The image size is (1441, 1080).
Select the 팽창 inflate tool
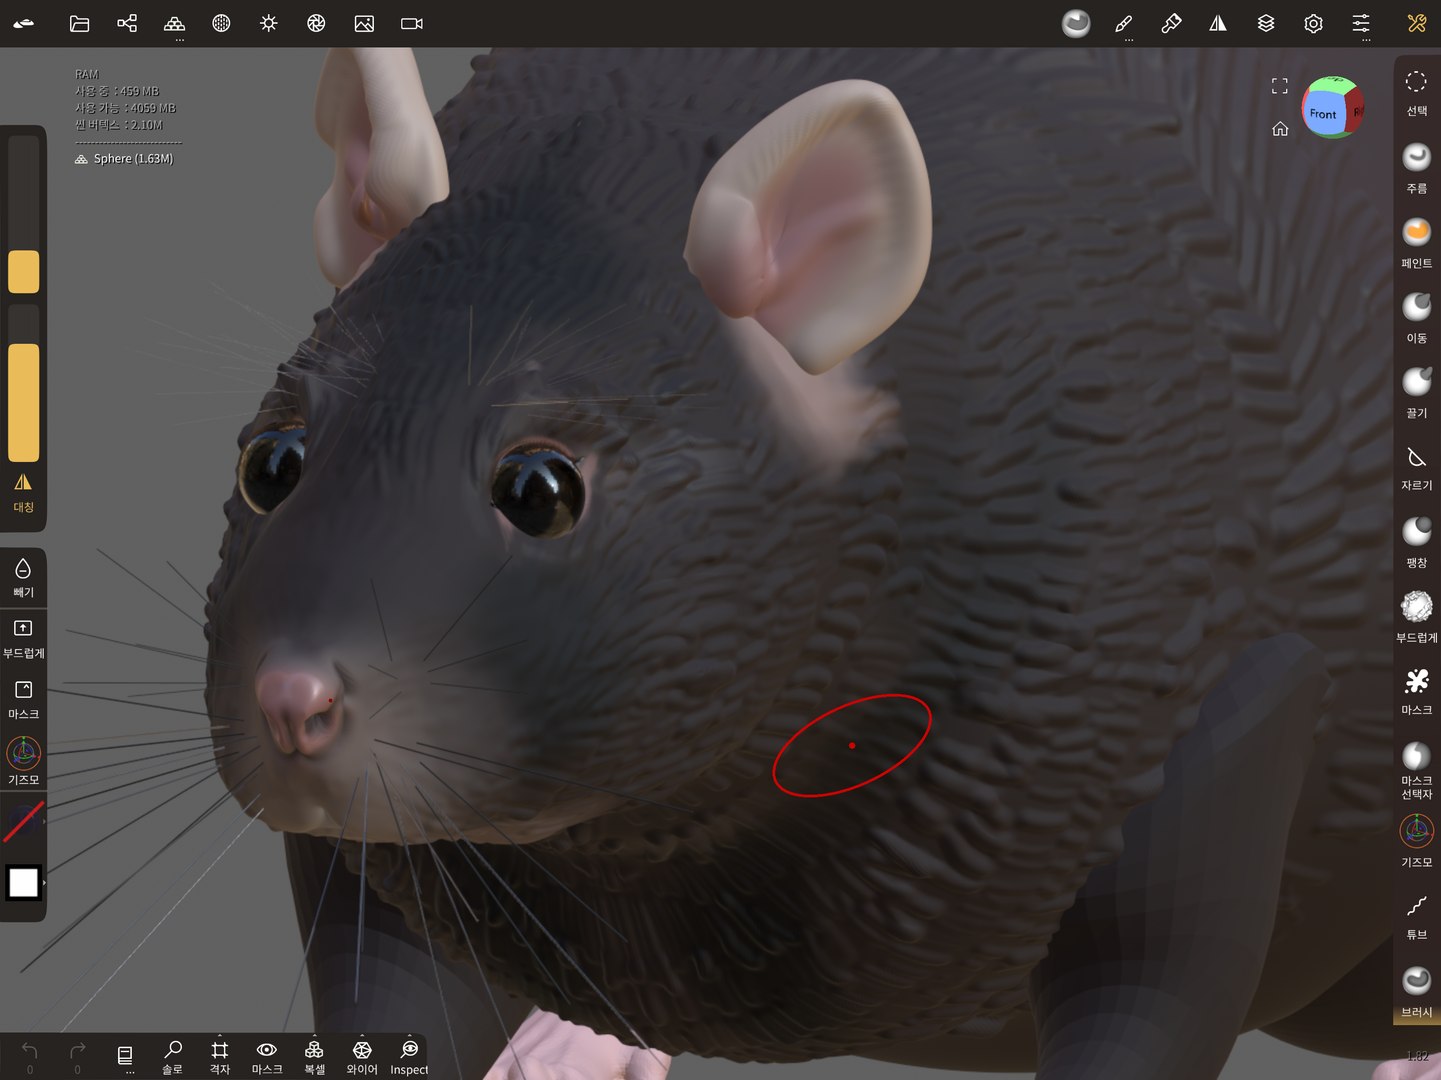pyautogui.click(x=1417, y=543)
